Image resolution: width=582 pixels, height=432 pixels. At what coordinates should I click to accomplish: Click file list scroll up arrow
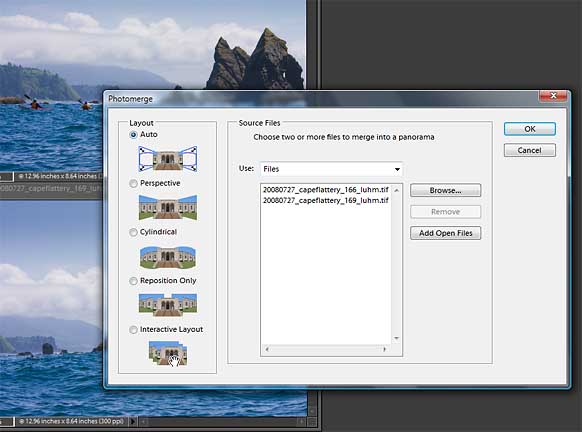pos(396,190)
